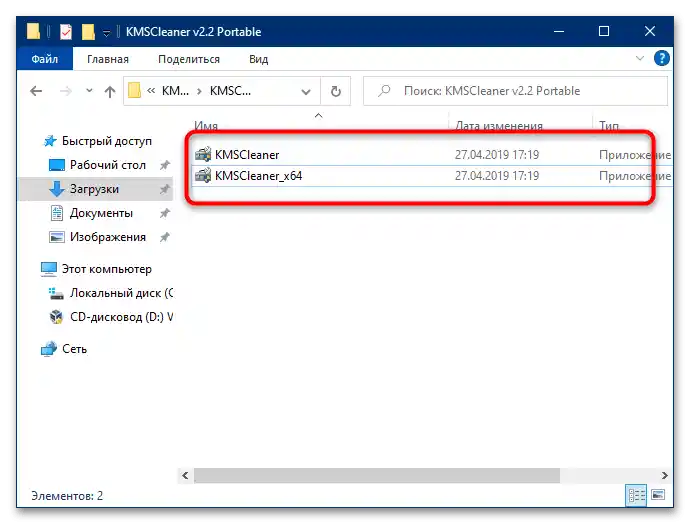Viewport: 690px width, 524px height.
Task: Switch to the Главная ribbon tab
Action: 108,59
